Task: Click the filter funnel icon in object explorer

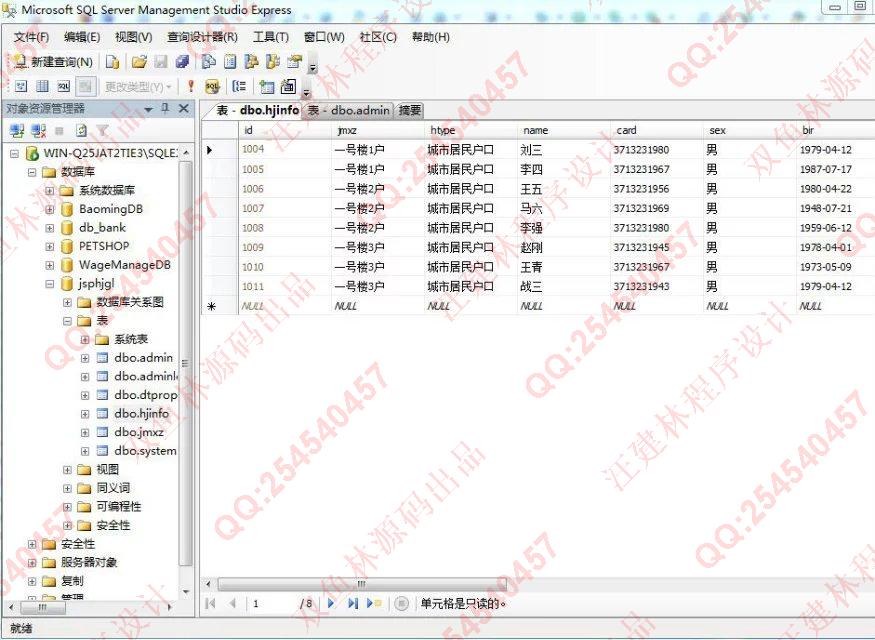Action: point(102,131)
